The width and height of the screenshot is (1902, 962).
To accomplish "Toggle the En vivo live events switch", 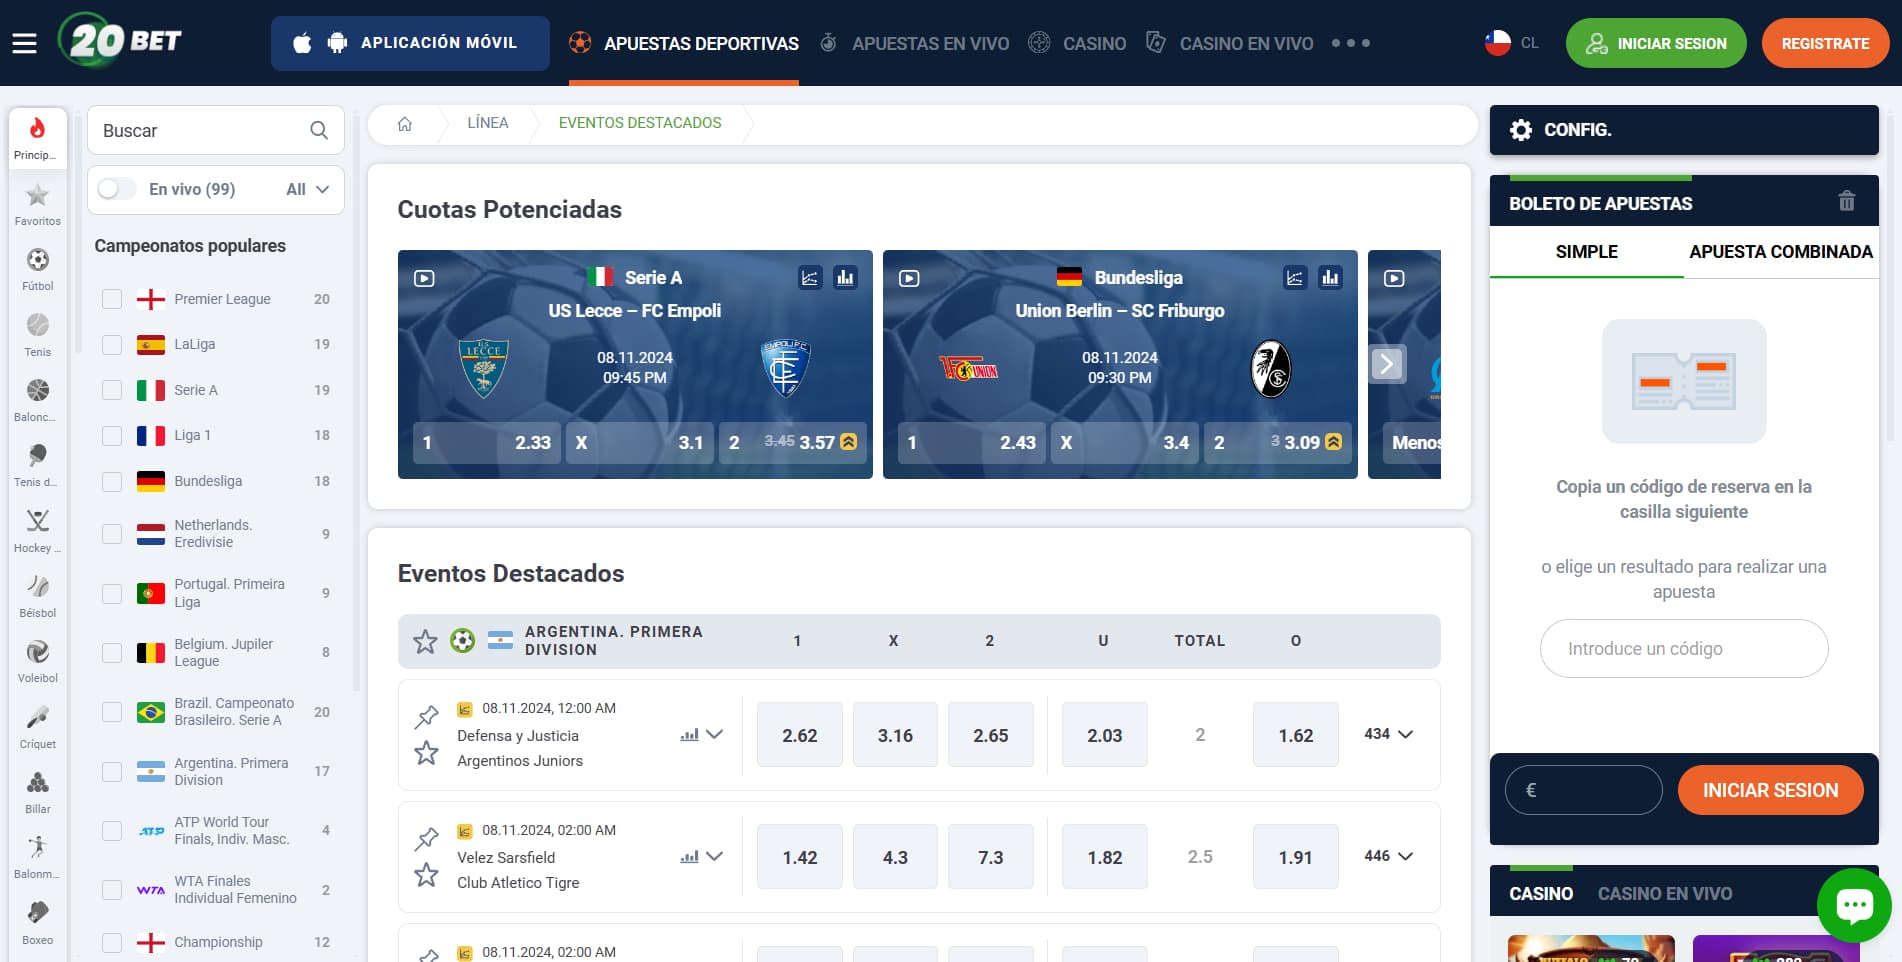I will tap(115, 189).
